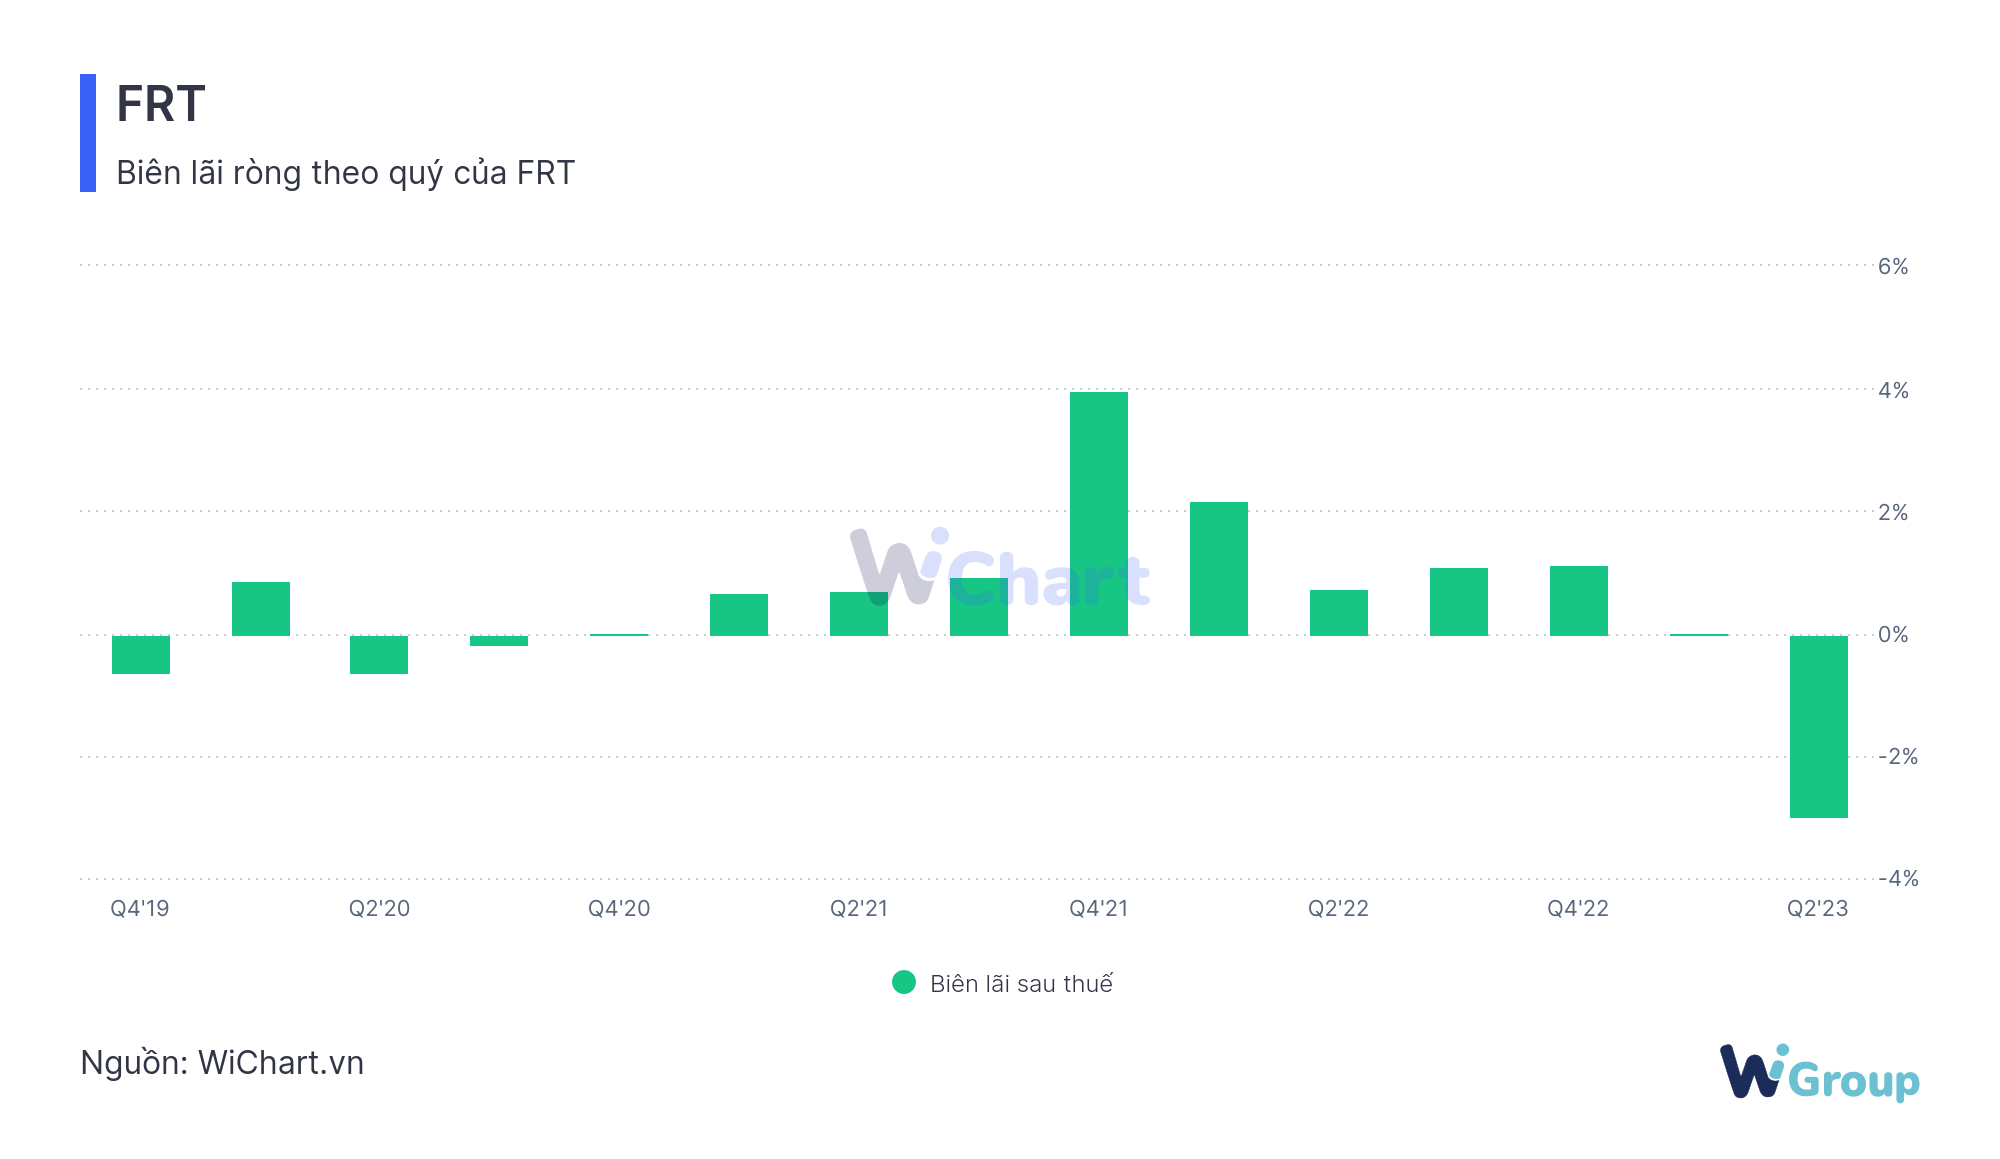Click the Q4'22 x-axis label
This screenshot has width=2000, height=1159.
click(1578, 908)
